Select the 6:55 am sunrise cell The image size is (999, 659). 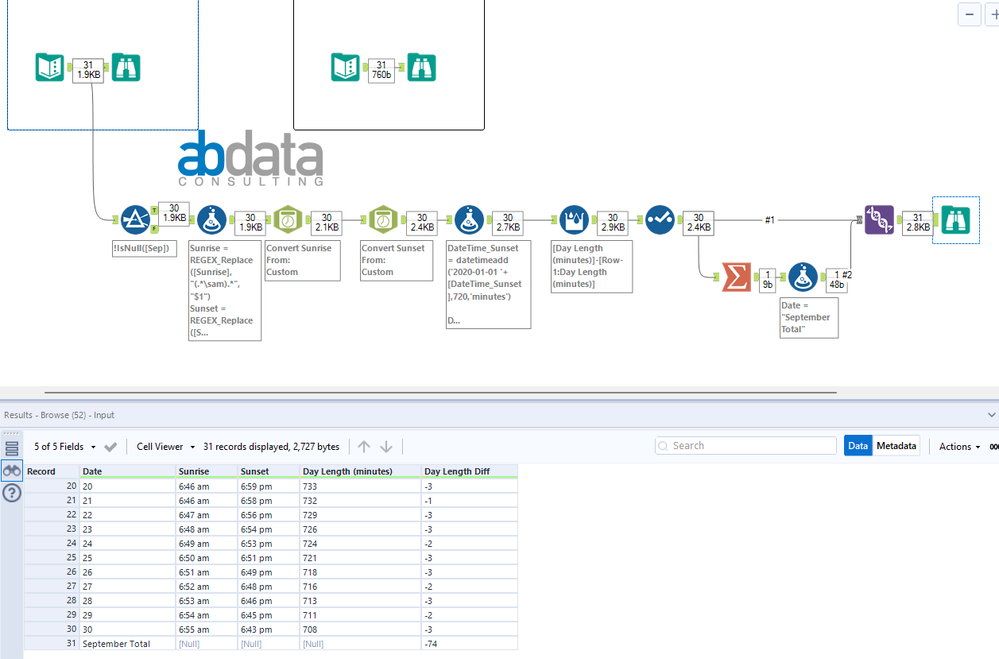coord(207,630)
